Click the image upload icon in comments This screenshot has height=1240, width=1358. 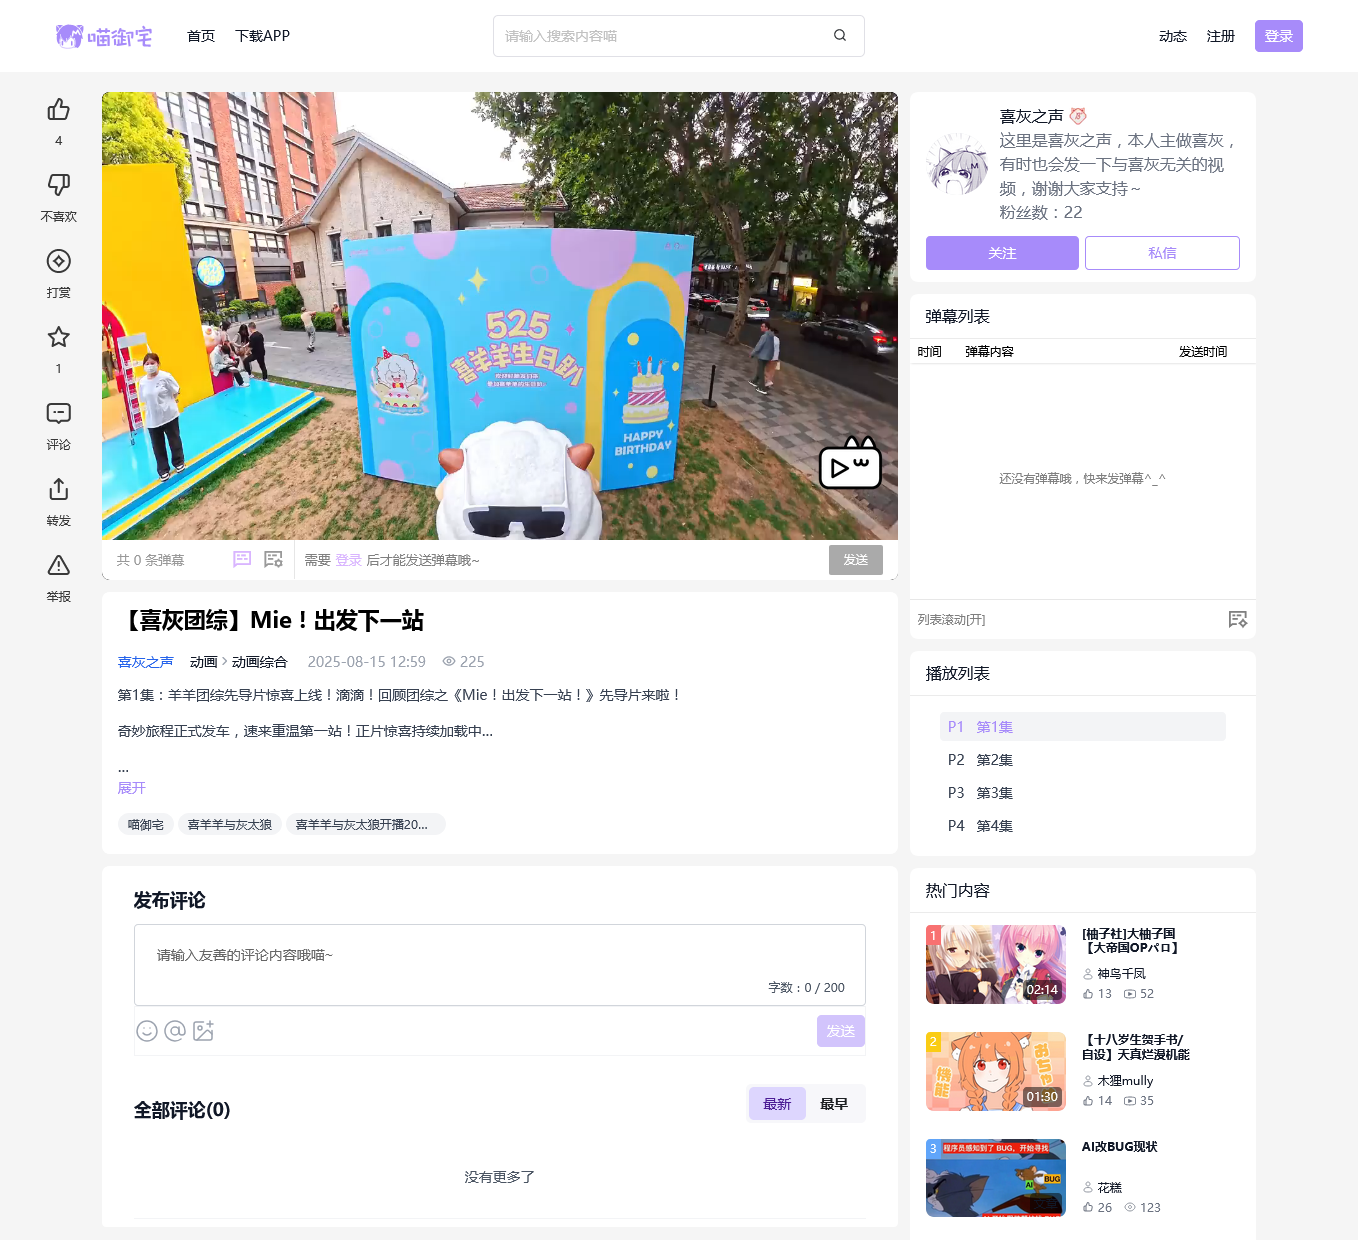tap(203, 1031)
